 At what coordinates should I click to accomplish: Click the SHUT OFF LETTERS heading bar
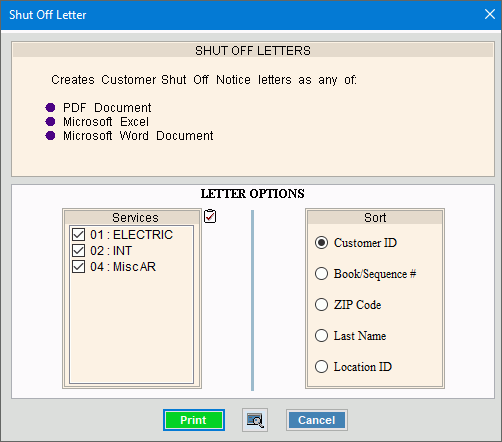[253, 50]
